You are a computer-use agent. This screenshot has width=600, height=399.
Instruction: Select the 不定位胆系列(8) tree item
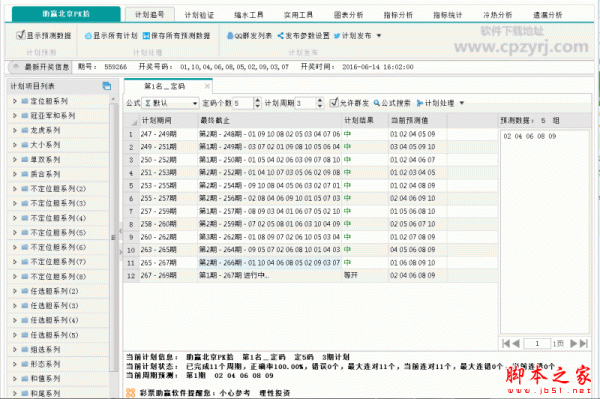[58, 277]
